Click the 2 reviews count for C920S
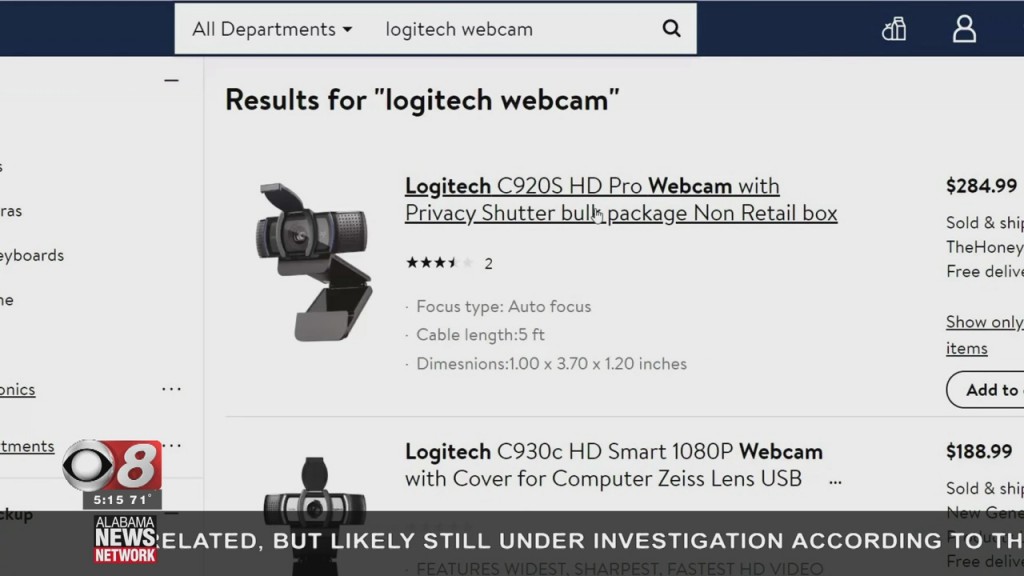Image resolution: width=1024 pixels, height=576 pixels. 488,264
